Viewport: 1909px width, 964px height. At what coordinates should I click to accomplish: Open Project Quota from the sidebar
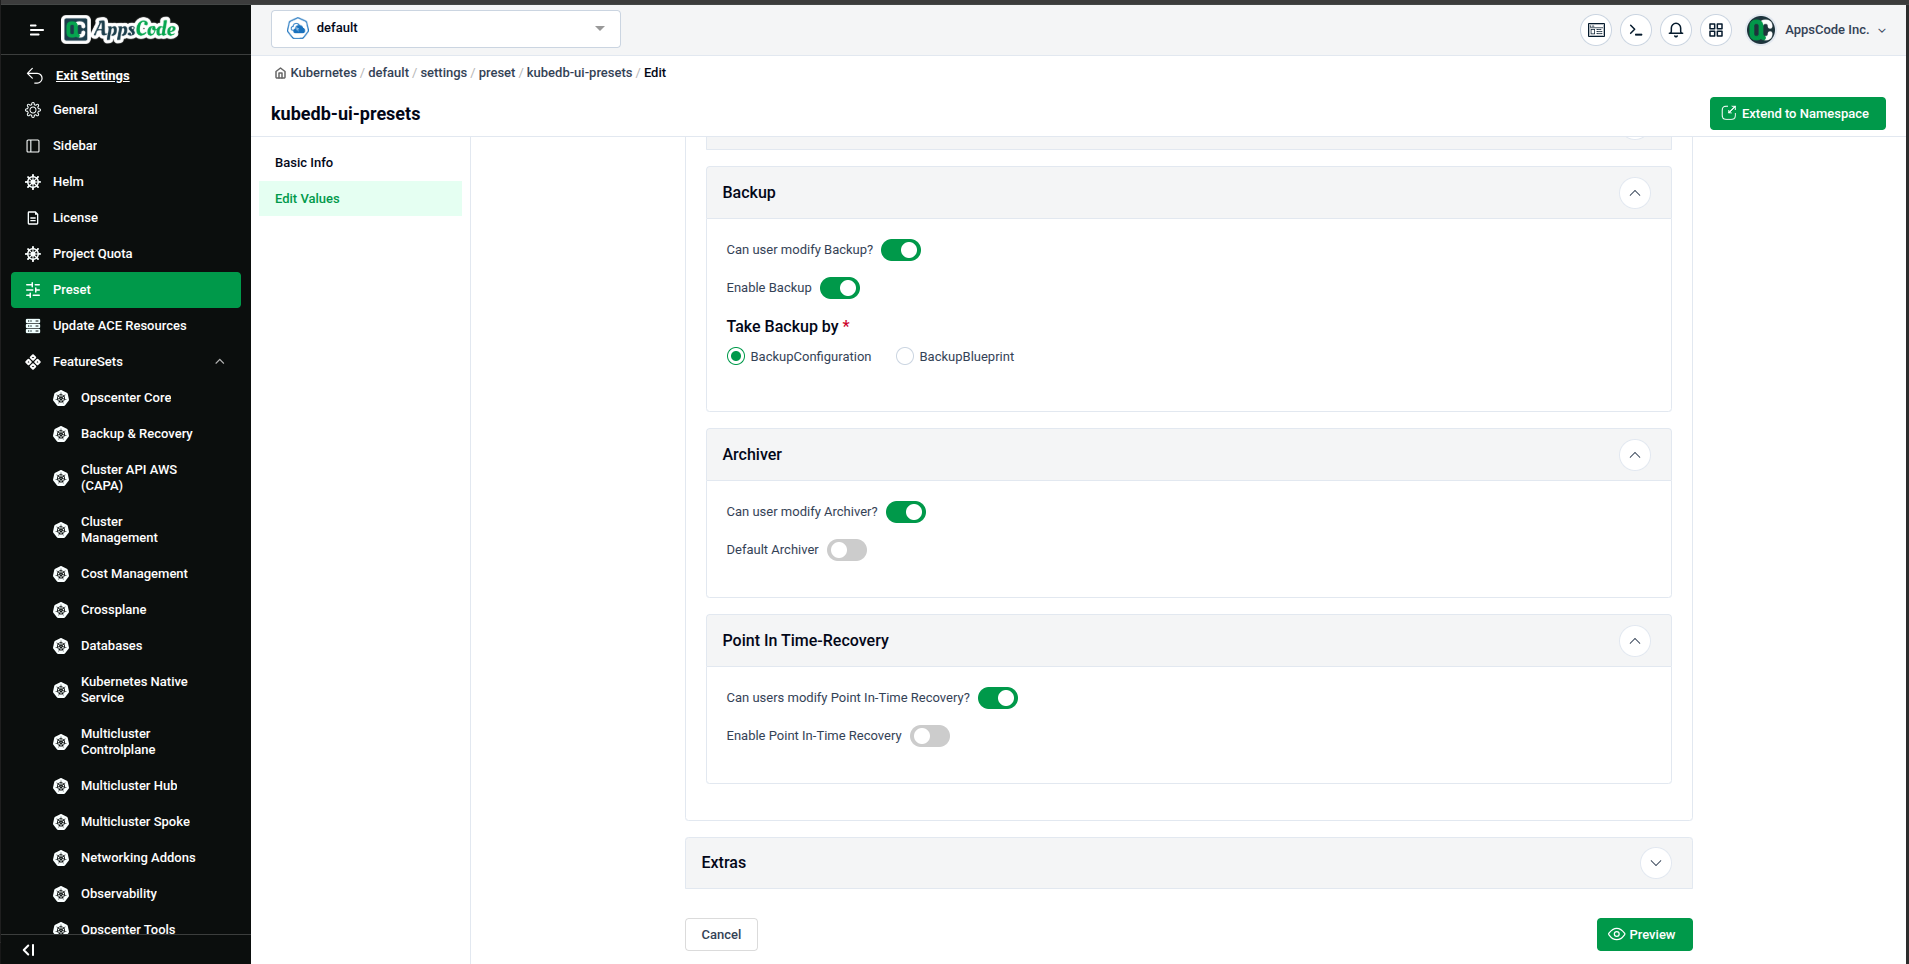pos(92,253)
